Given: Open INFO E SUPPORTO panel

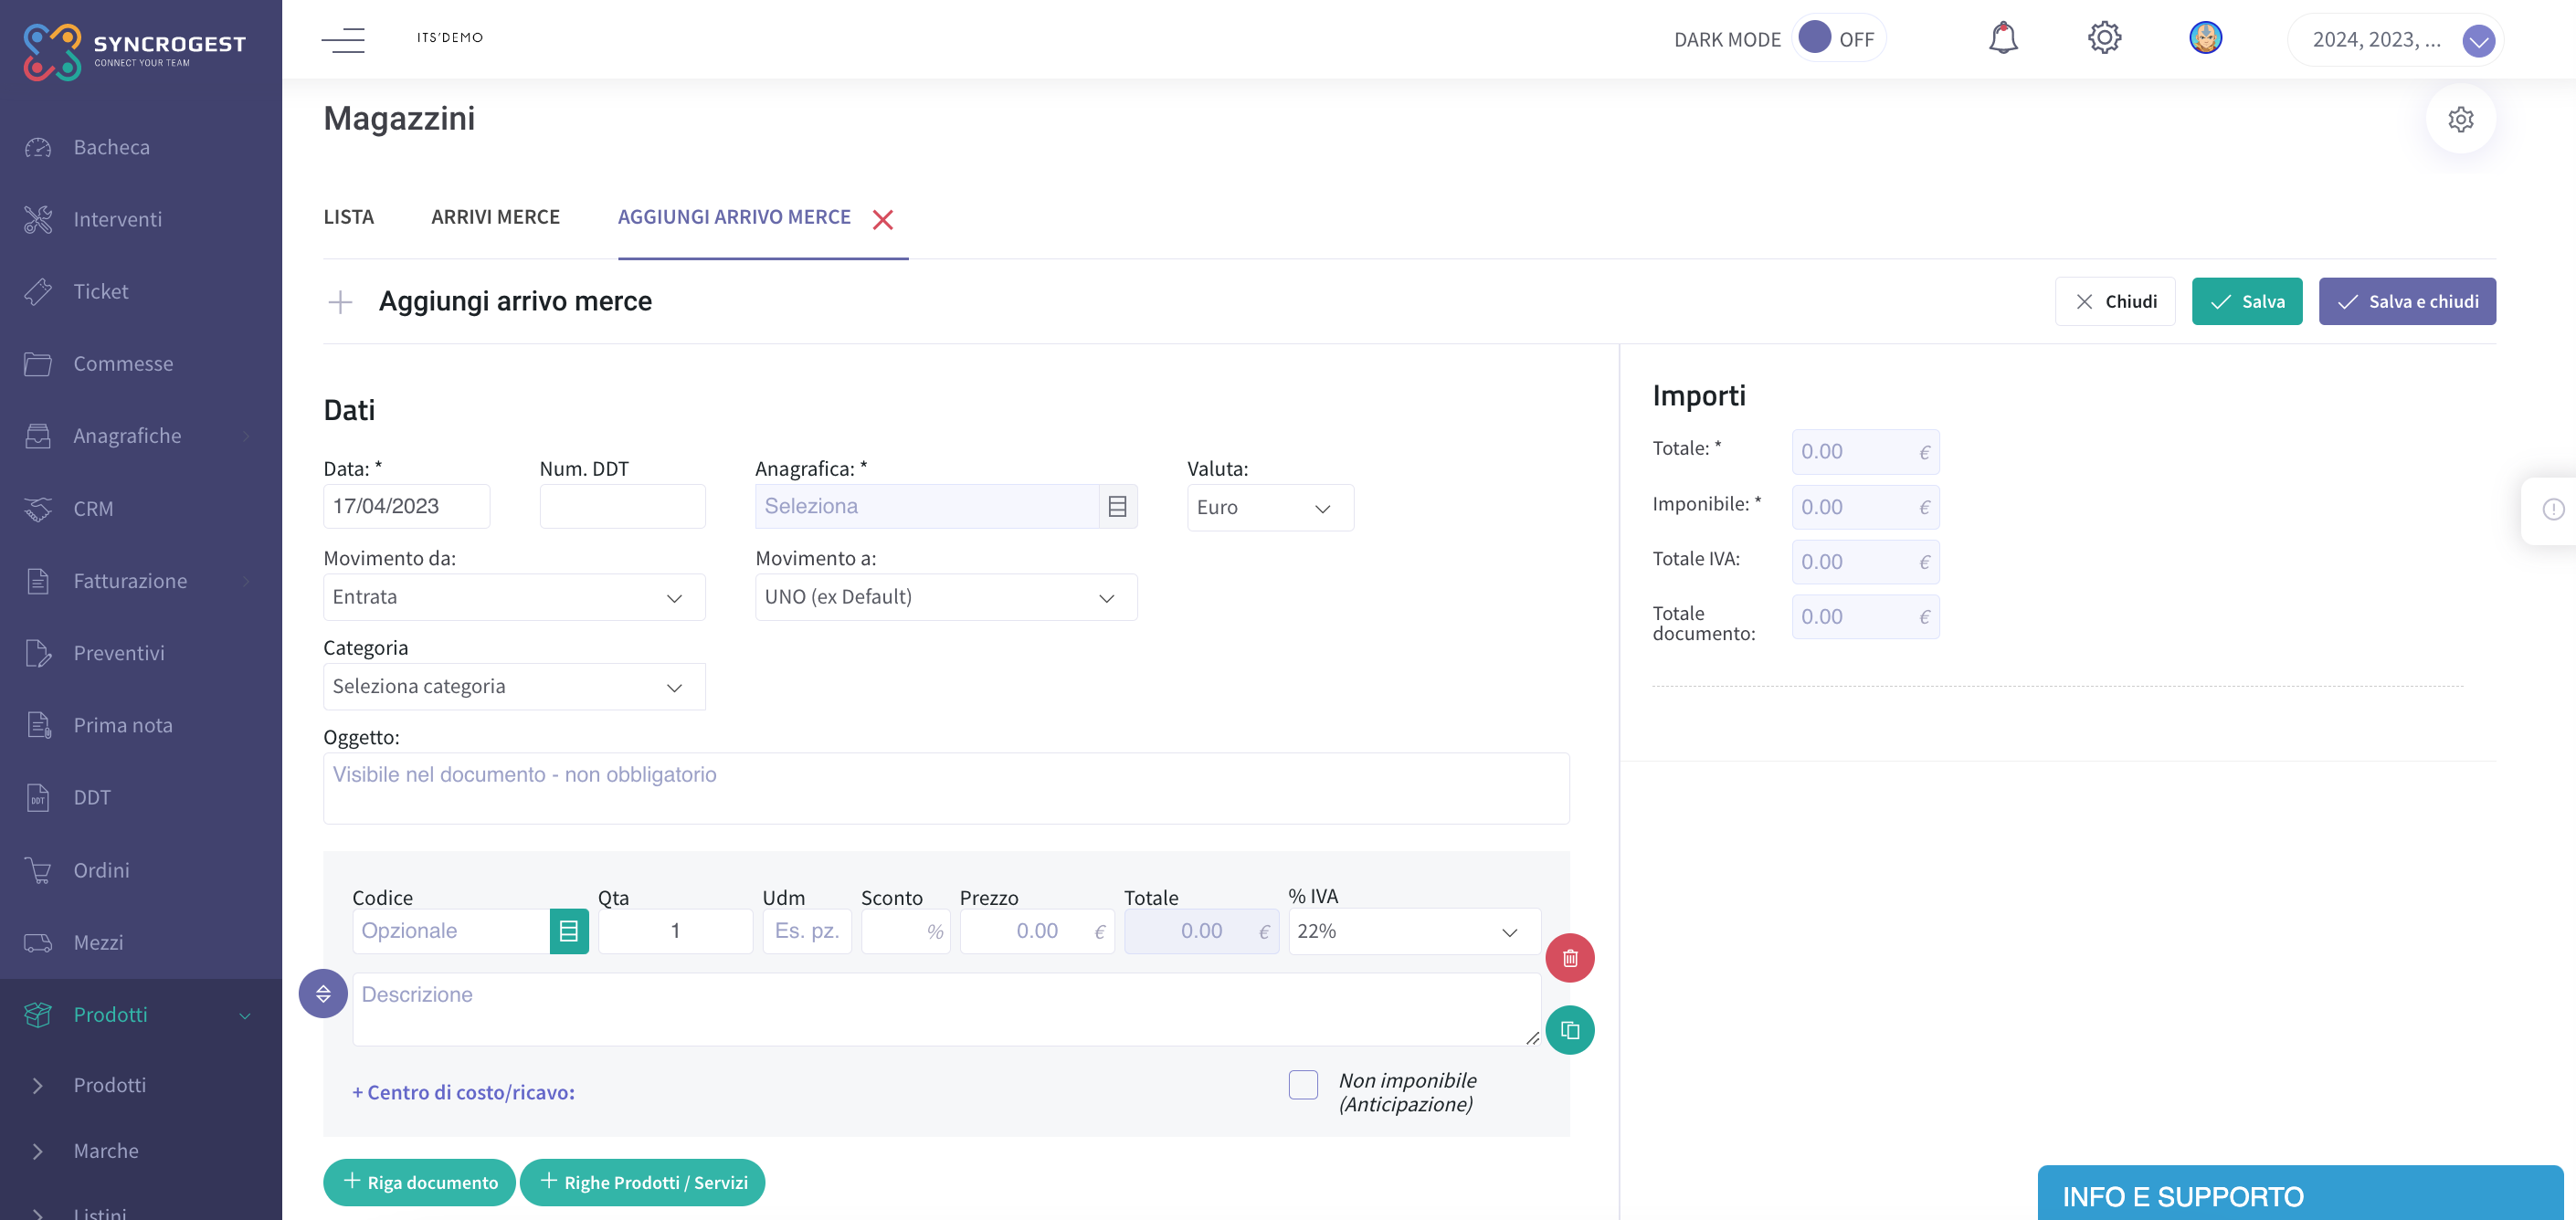Looking at the screenshot, I should (2300, 1194).
